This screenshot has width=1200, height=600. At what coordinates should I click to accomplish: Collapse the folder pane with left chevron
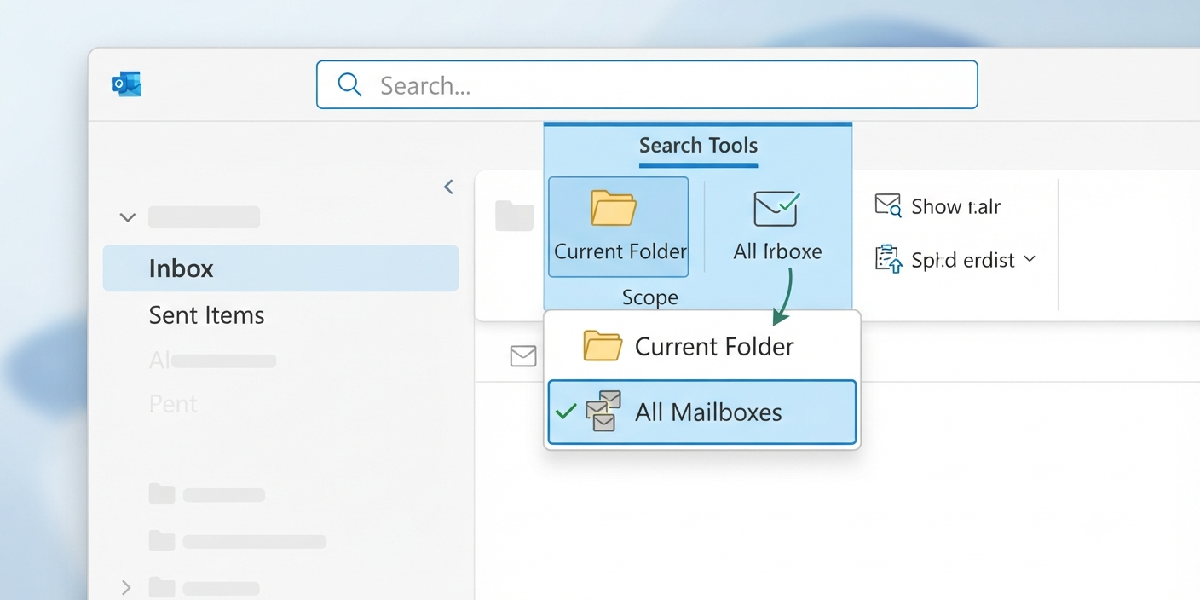click(448, 187)
